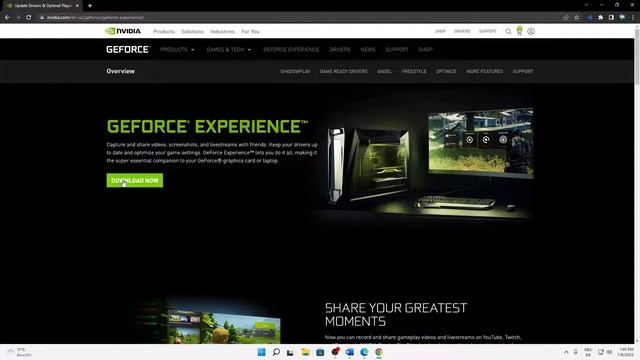Click the top-right SUPPORT link

(x=488, y=31)
